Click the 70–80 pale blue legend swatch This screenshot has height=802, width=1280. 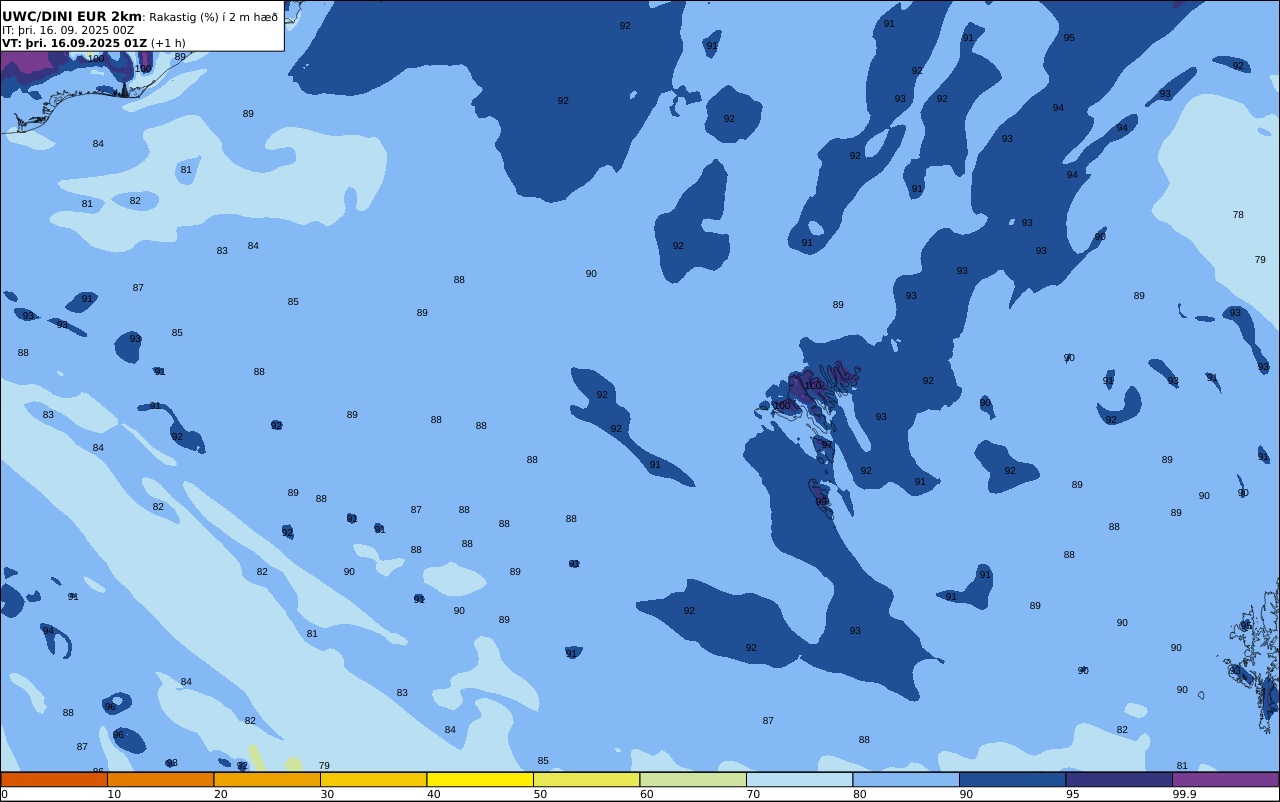(799, 779)
